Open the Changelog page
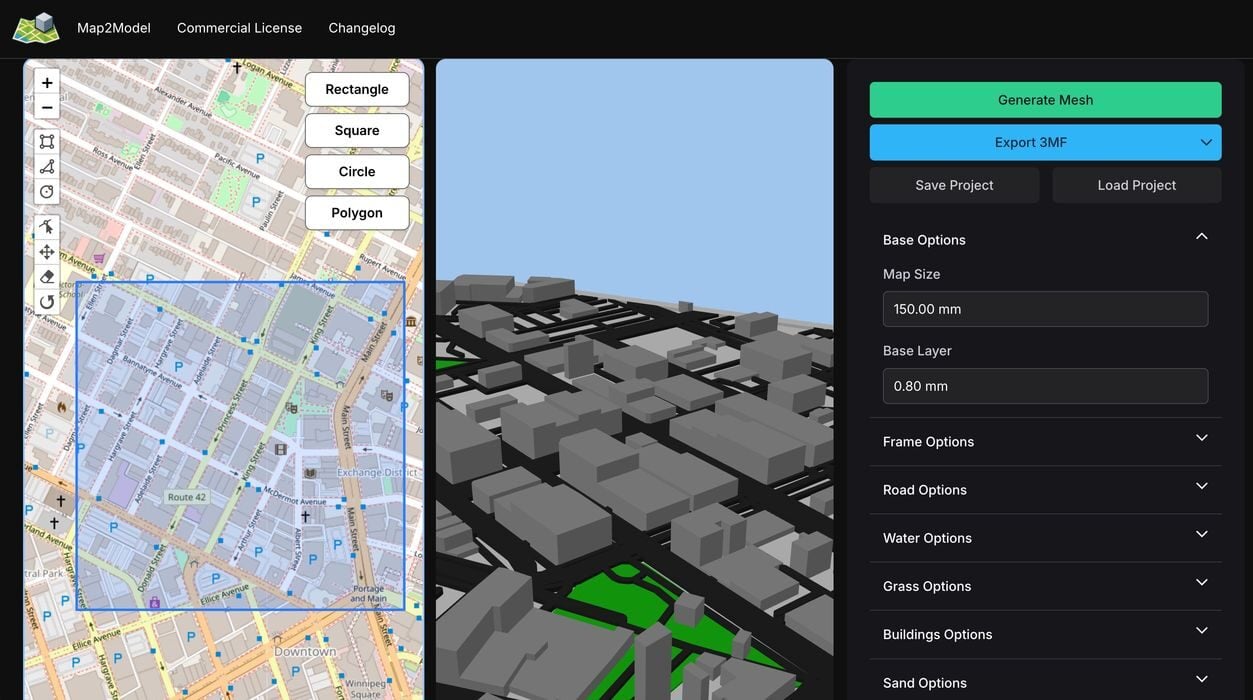The height and width of the screenshot is (700, 1253). click(x=361, y=28)
